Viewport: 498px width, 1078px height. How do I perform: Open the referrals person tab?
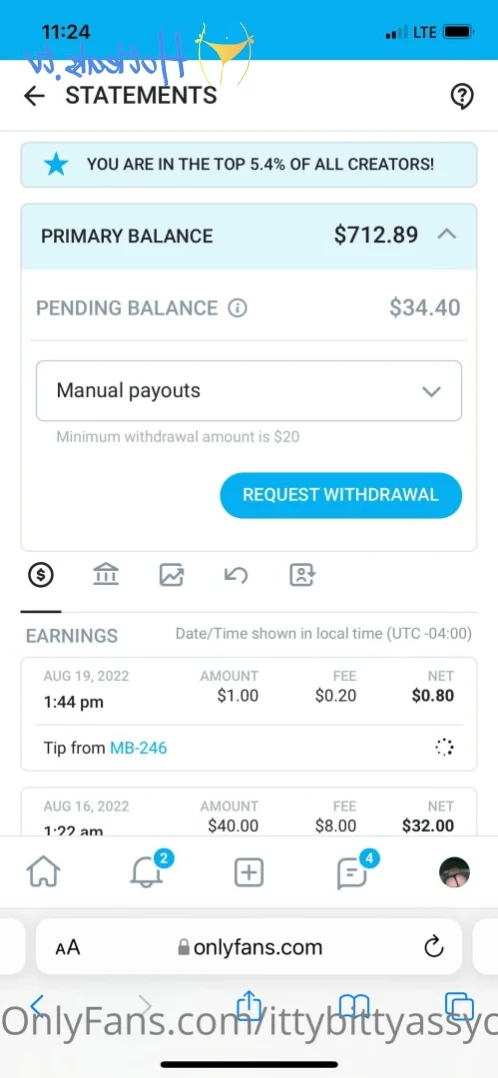tap(302, 575)
